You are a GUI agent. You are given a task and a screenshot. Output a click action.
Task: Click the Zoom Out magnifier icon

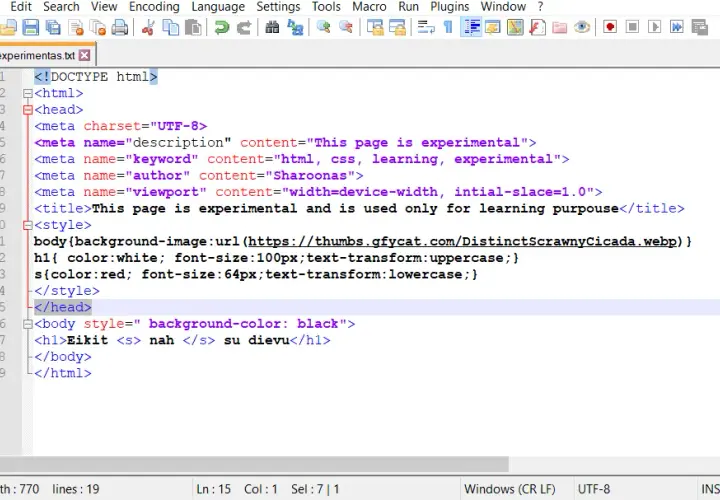coord(346,28)
